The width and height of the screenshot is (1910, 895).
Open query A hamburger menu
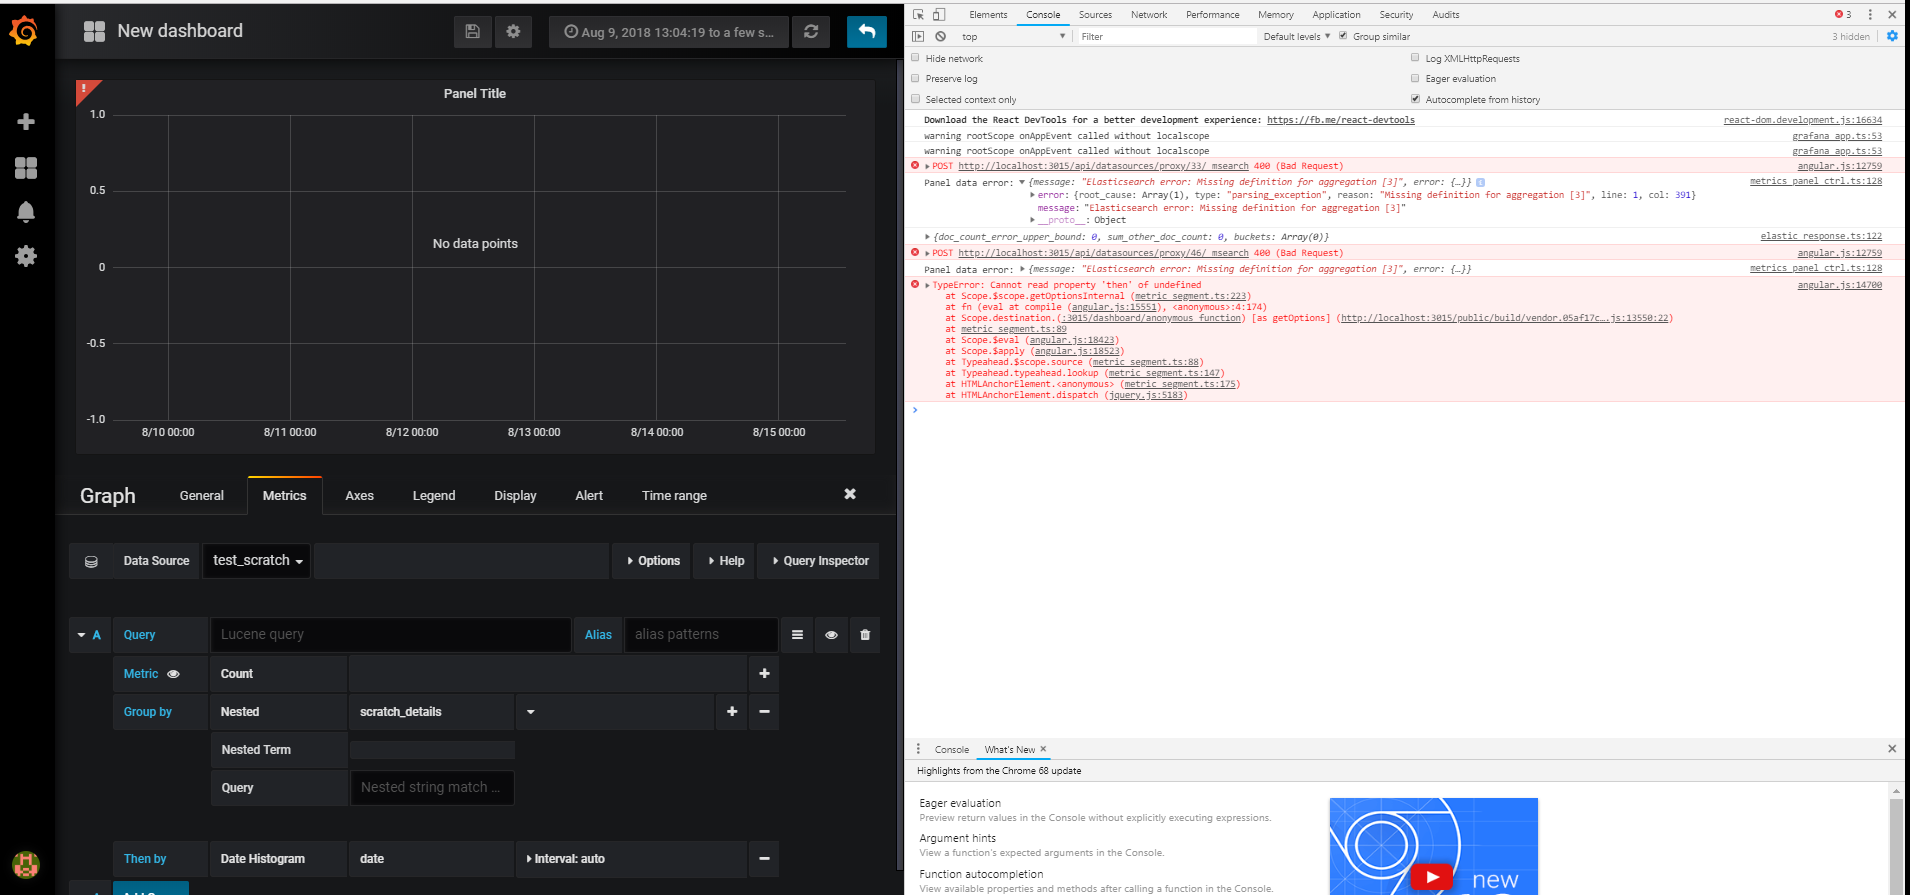797,635
